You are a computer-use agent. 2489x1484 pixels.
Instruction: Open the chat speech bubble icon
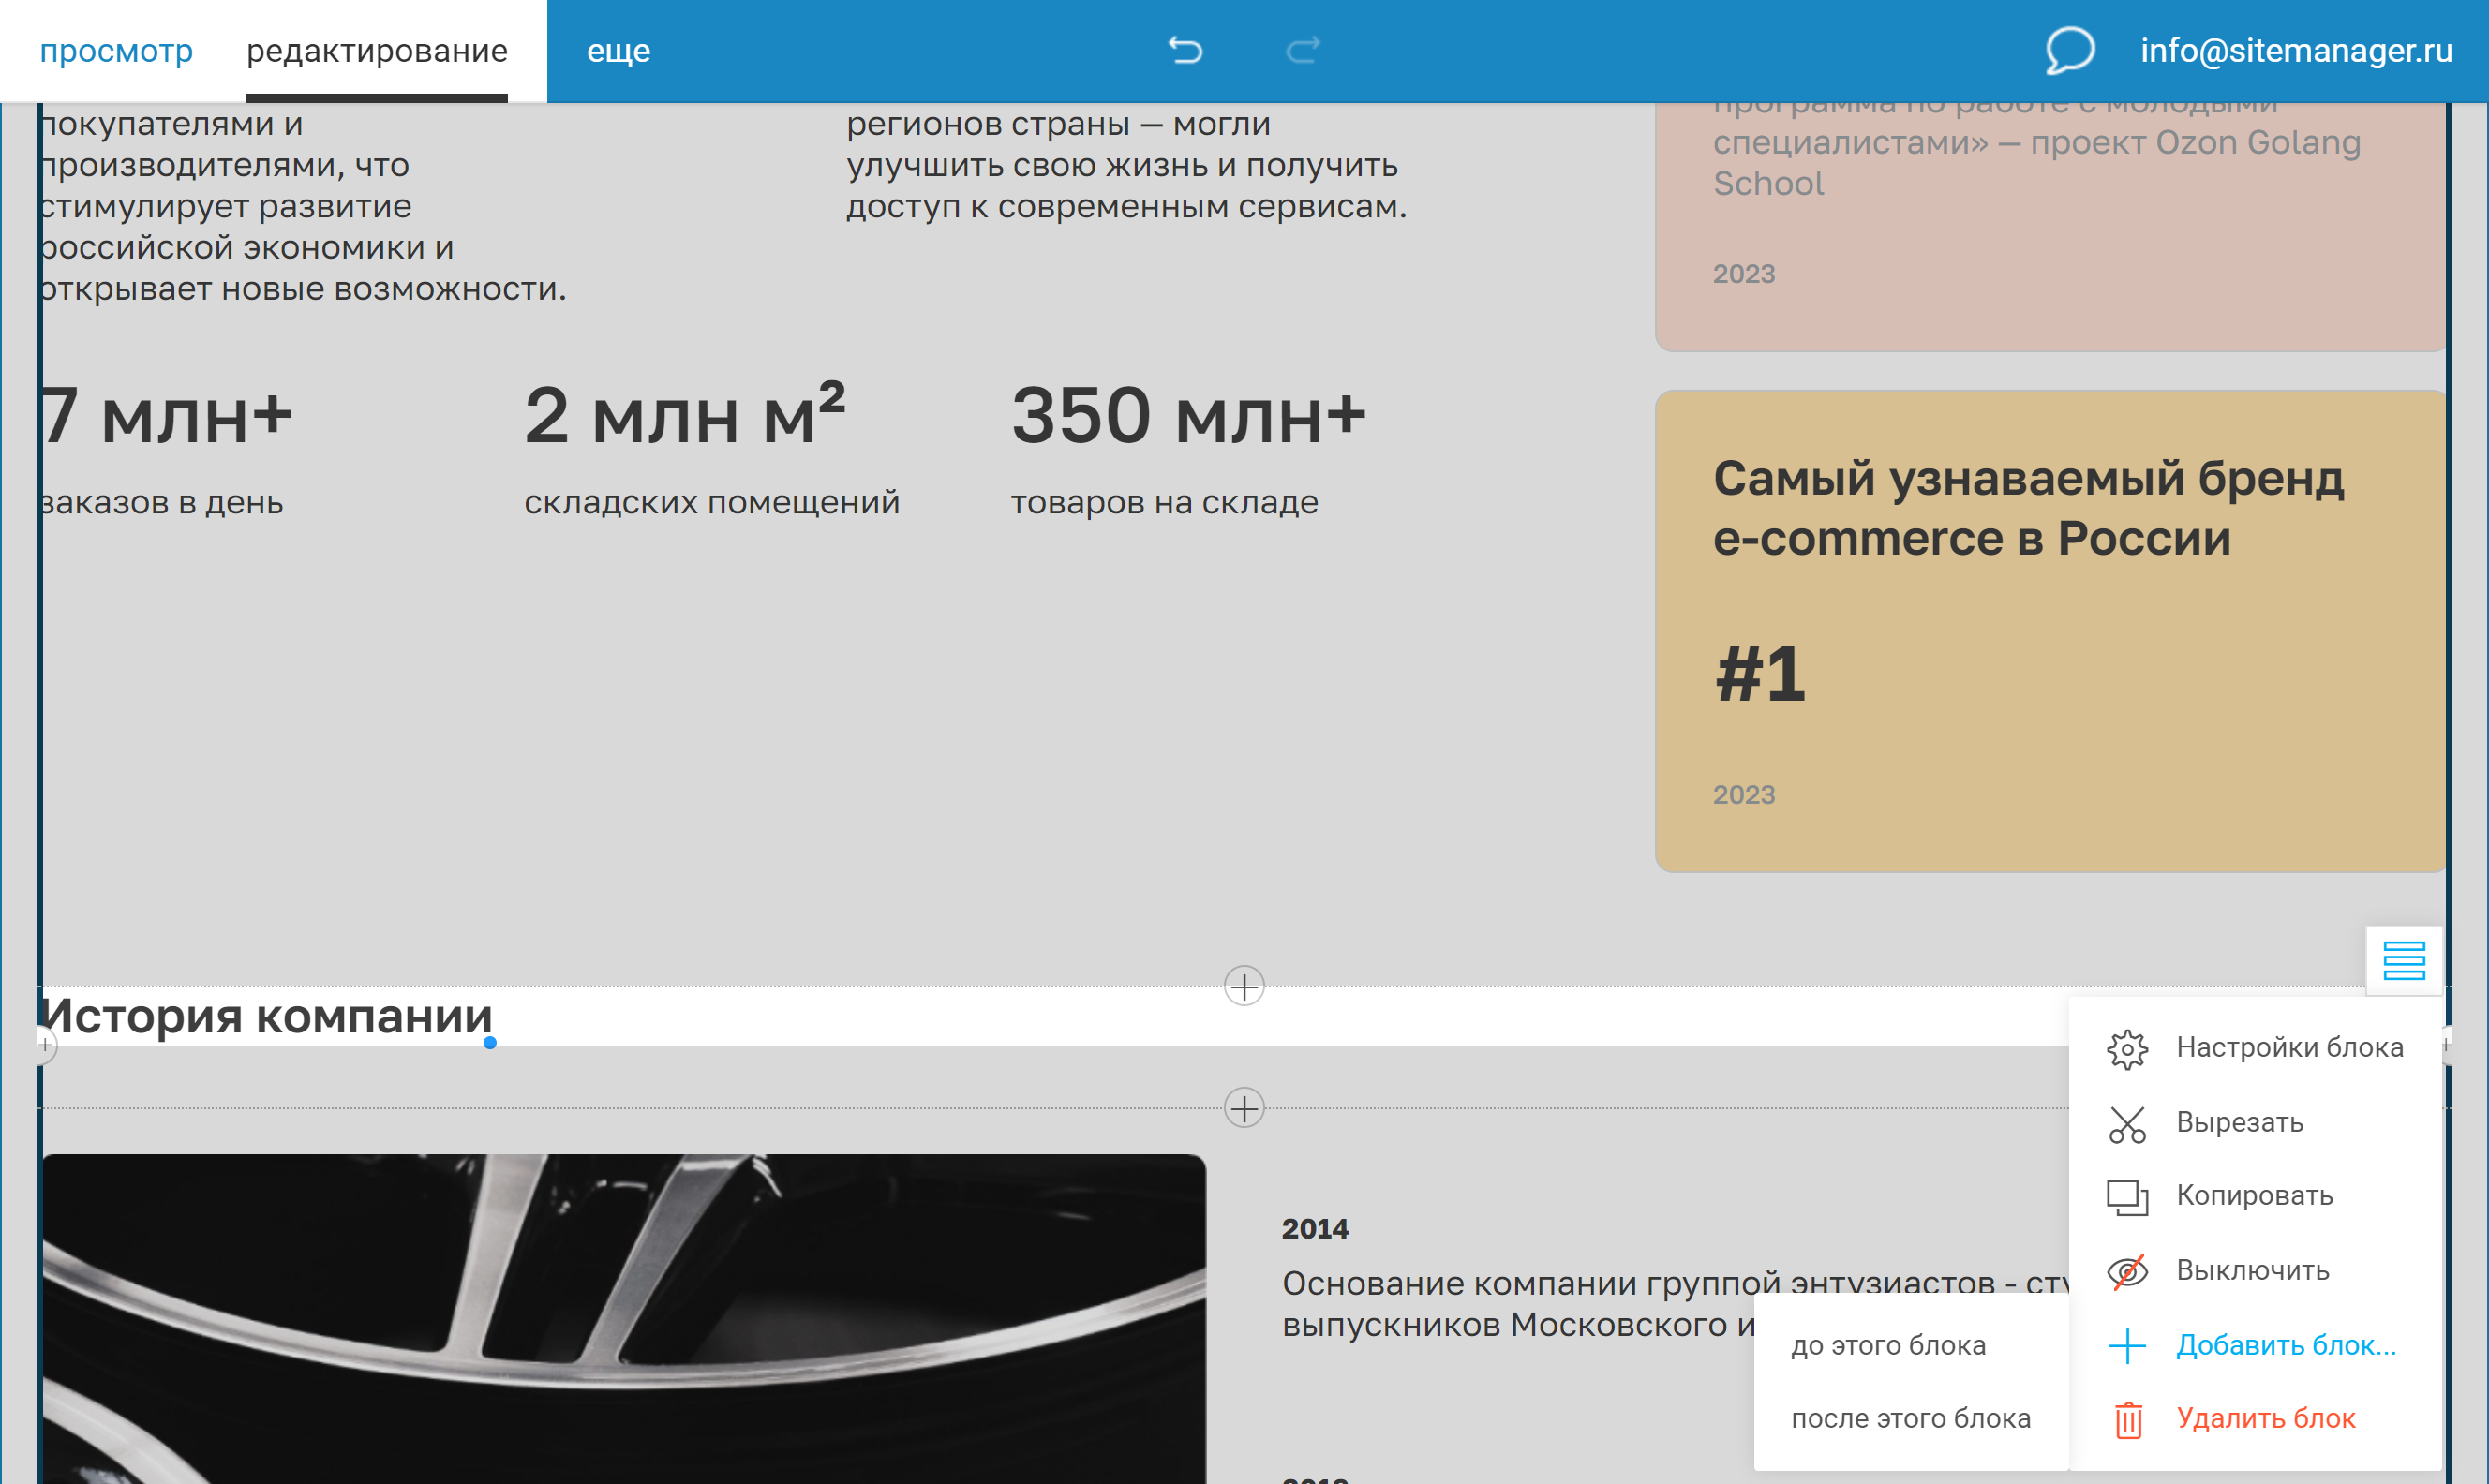(2068, 50)
